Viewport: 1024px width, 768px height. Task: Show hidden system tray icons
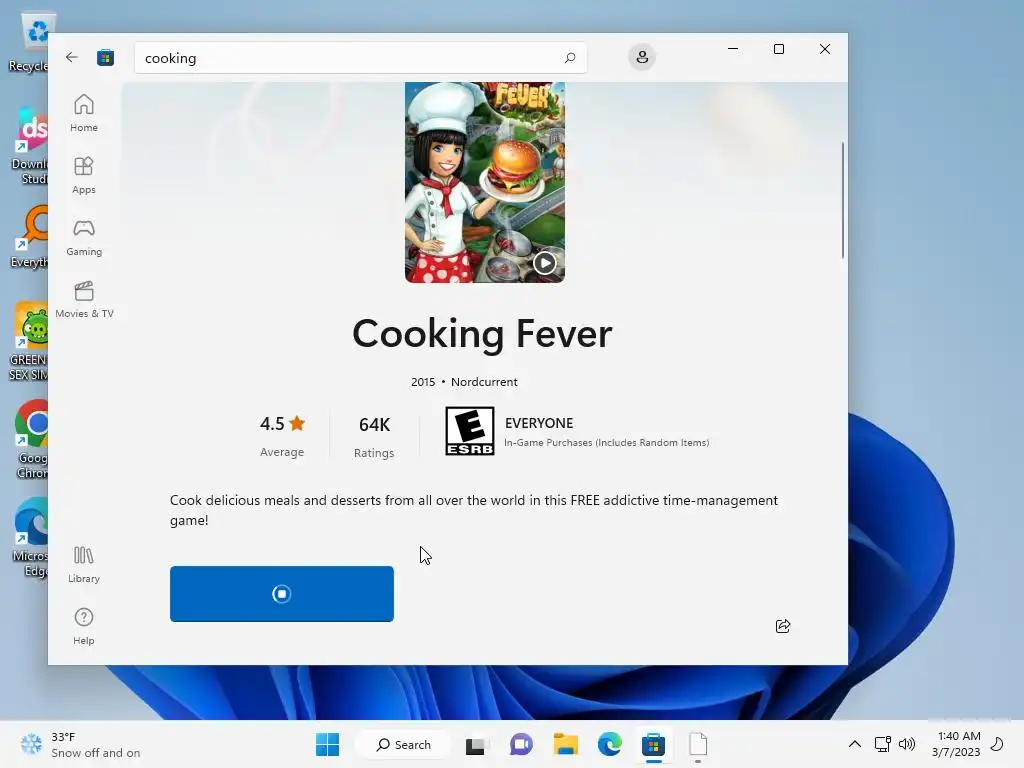854,744
